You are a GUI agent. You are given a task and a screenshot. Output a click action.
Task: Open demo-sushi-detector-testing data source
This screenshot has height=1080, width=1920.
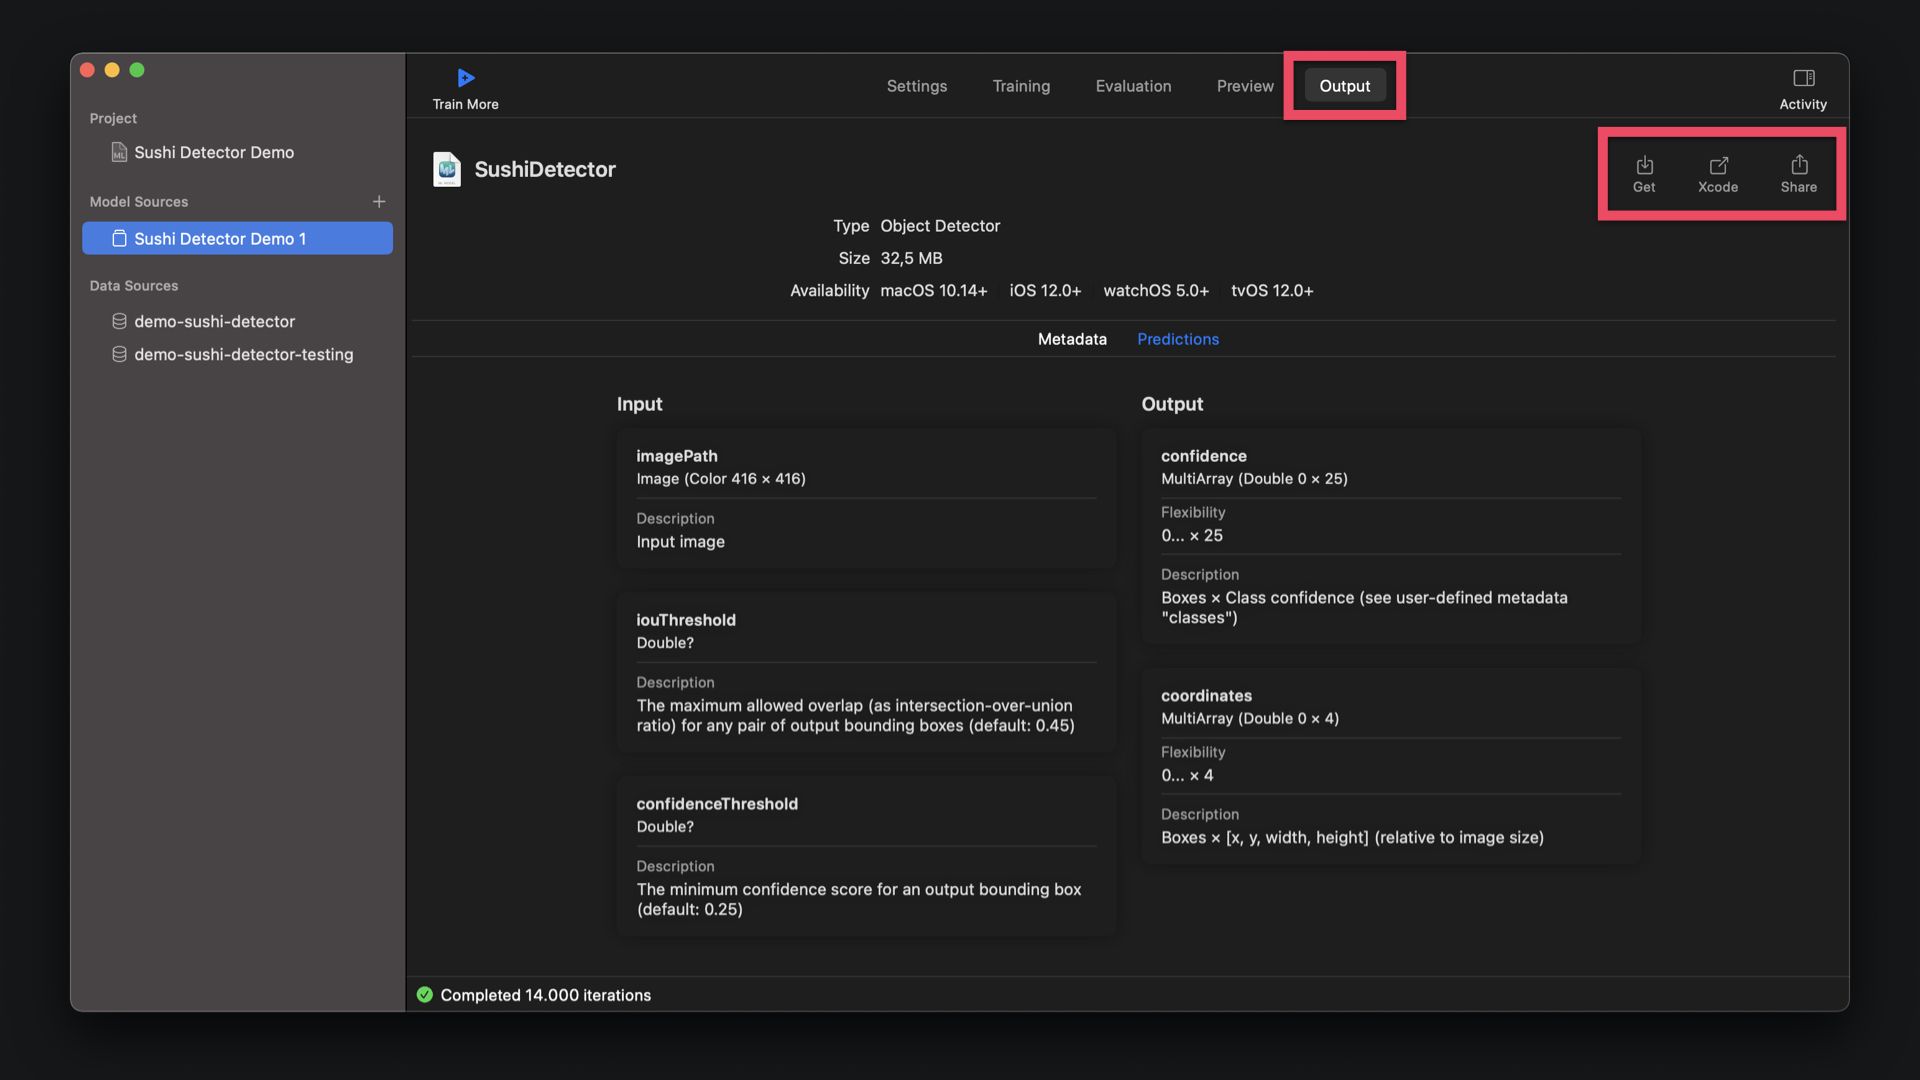[243, 354]
